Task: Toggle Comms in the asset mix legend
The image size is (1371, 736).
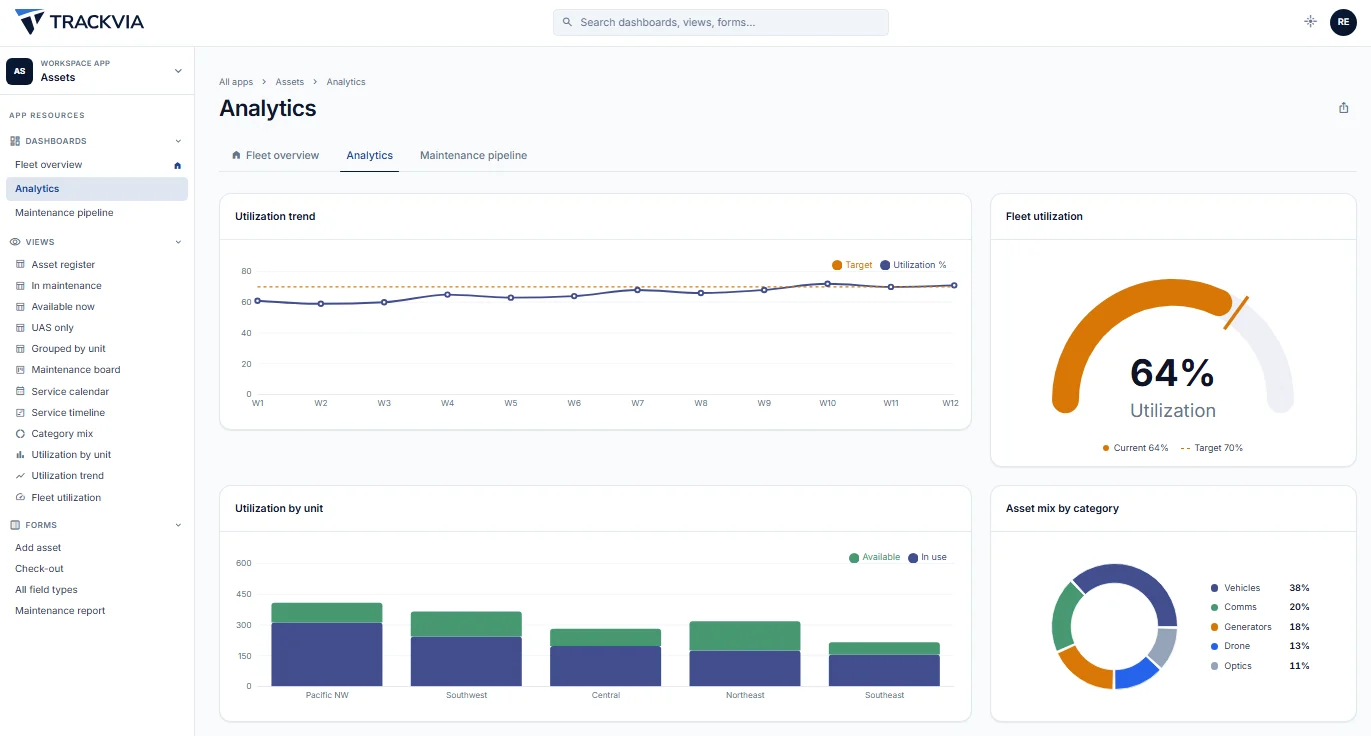Action: [x=1259, y=607]
